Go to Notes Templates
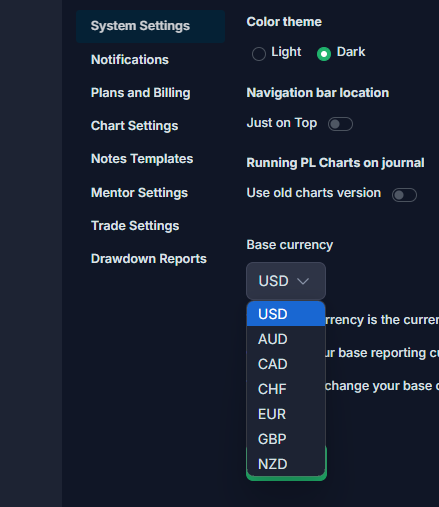 (x=142, y=159)
